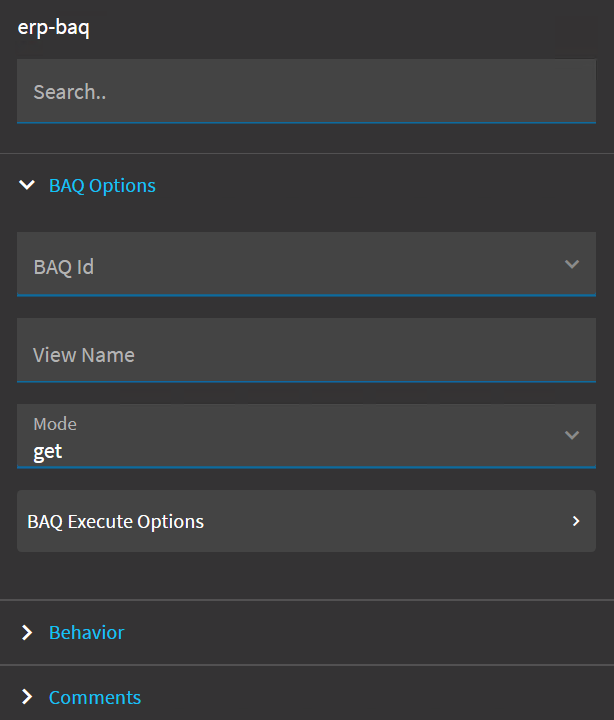Click the BAQ Execute Options right-arrow icon
This screenshot has width=614, height=720.
(576, 521)
